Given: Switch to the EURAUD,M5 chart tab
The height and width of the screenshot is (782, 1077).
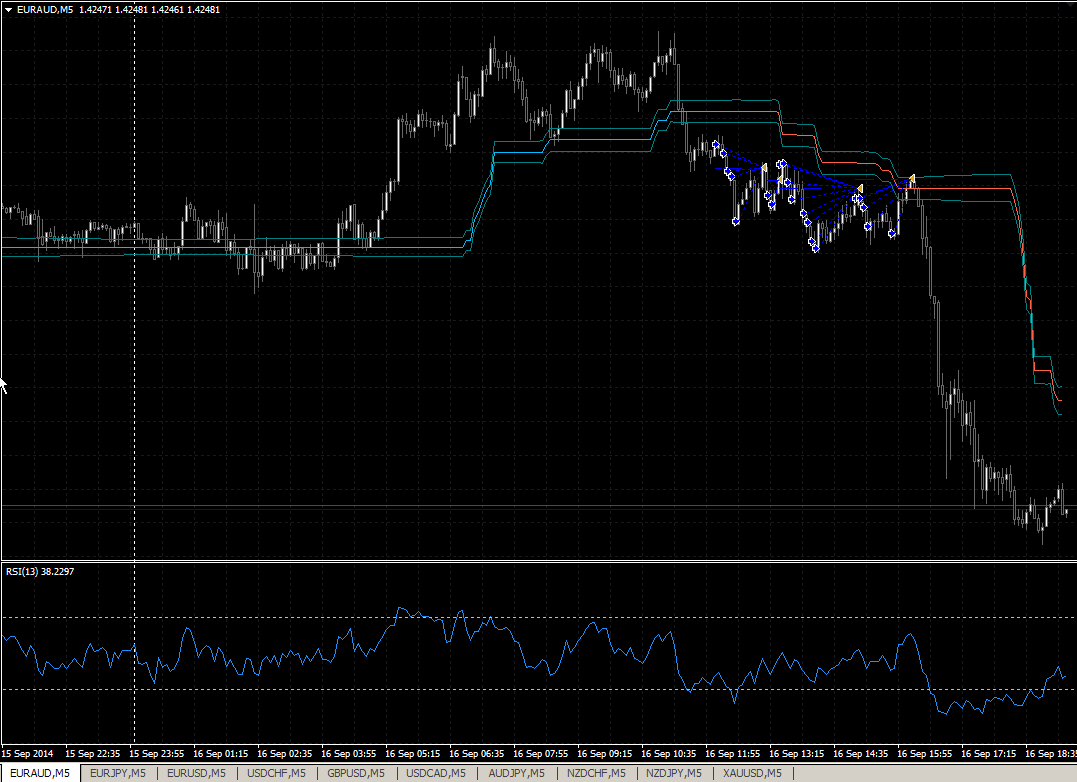Looking at the screenshot, I should click(x=40, y=773).
